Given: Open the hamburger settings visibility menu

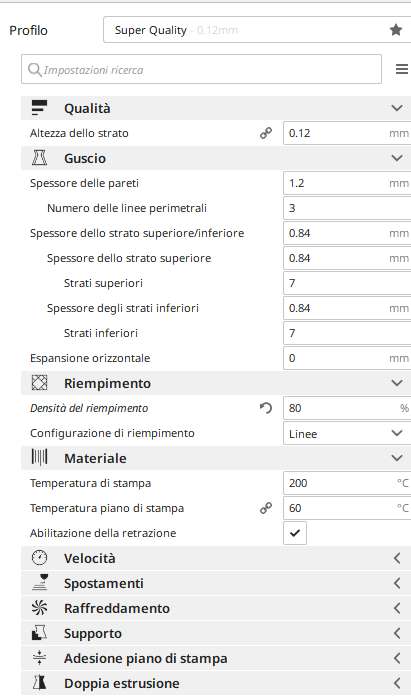Looking at the screenshot, I should click(x=402, y=69).
